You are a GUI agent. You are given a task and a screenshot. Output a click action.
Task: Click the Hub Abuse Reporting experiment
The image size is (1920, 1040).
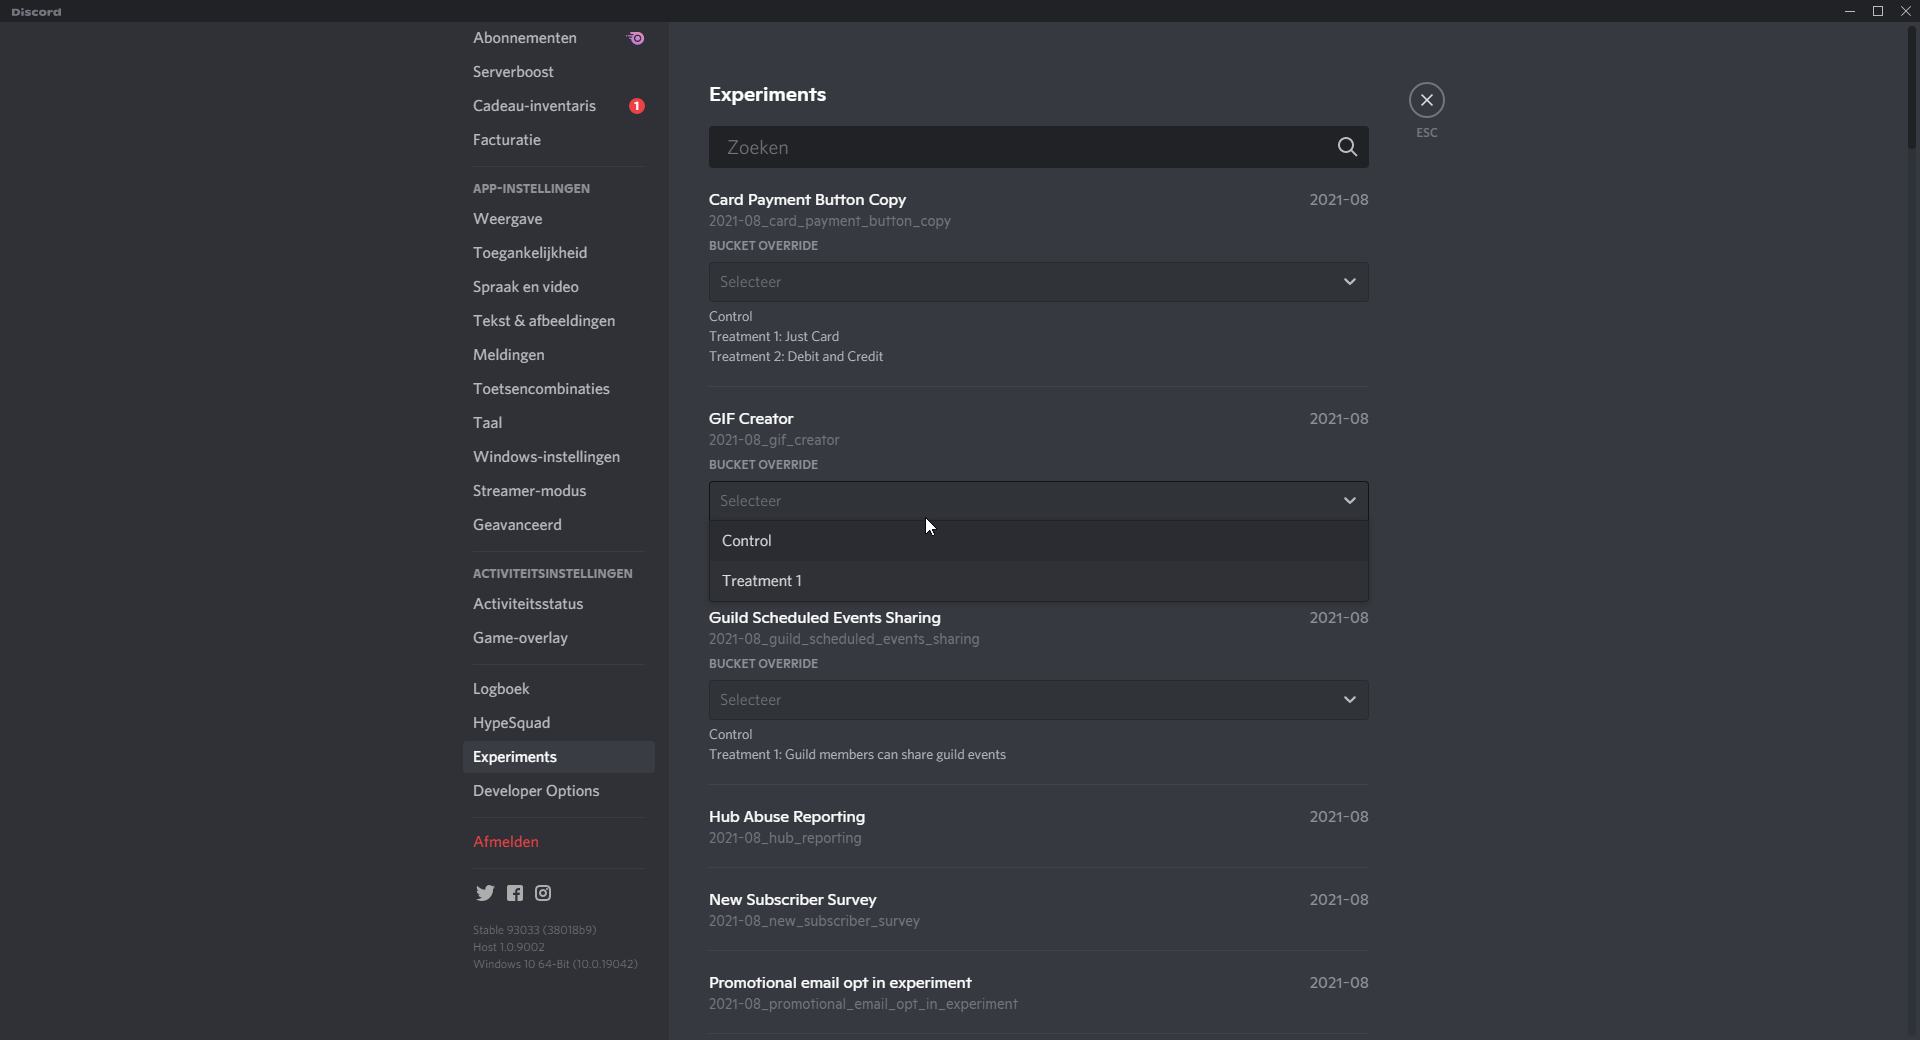(787, 817)
